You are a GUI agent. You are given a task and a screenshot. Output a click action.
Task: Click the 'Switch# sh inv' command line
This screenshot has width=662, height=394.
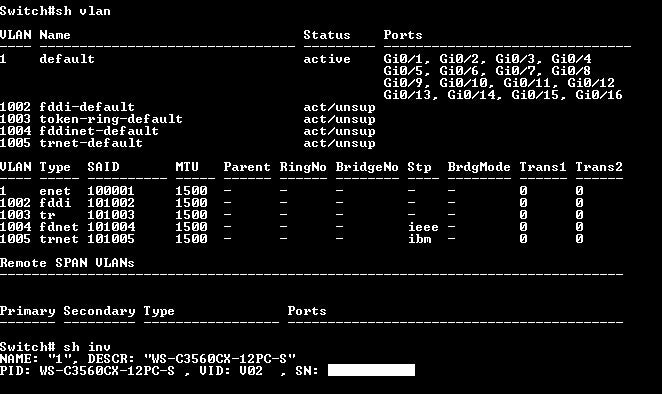pos(55,347)
